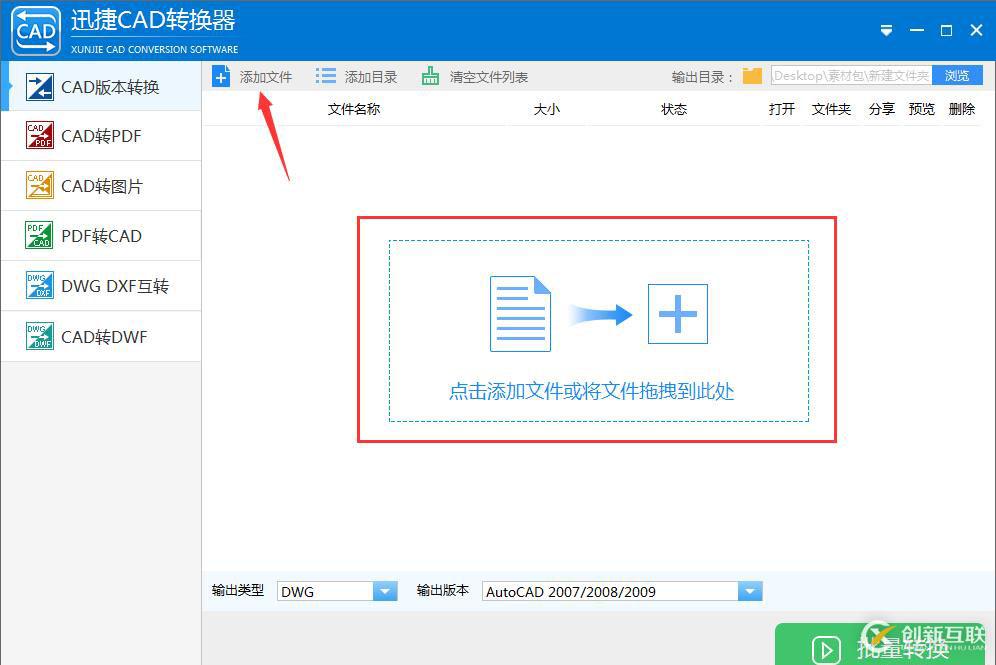Click the 文件名称 column header

pyautogui.click(x=353, y=109)
